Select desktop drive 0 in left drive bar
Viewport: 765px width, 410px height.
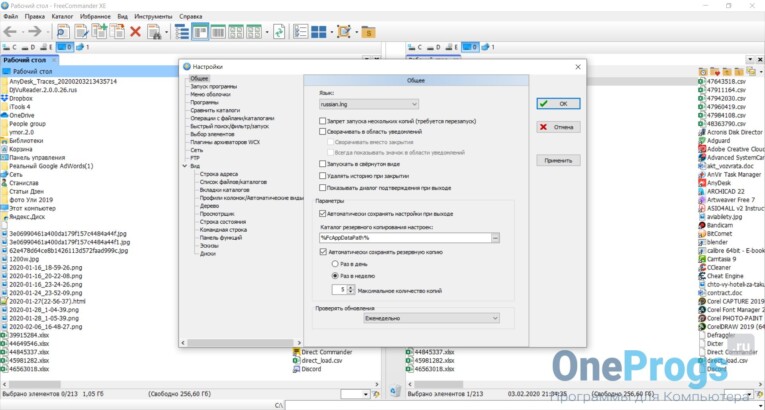65,47
